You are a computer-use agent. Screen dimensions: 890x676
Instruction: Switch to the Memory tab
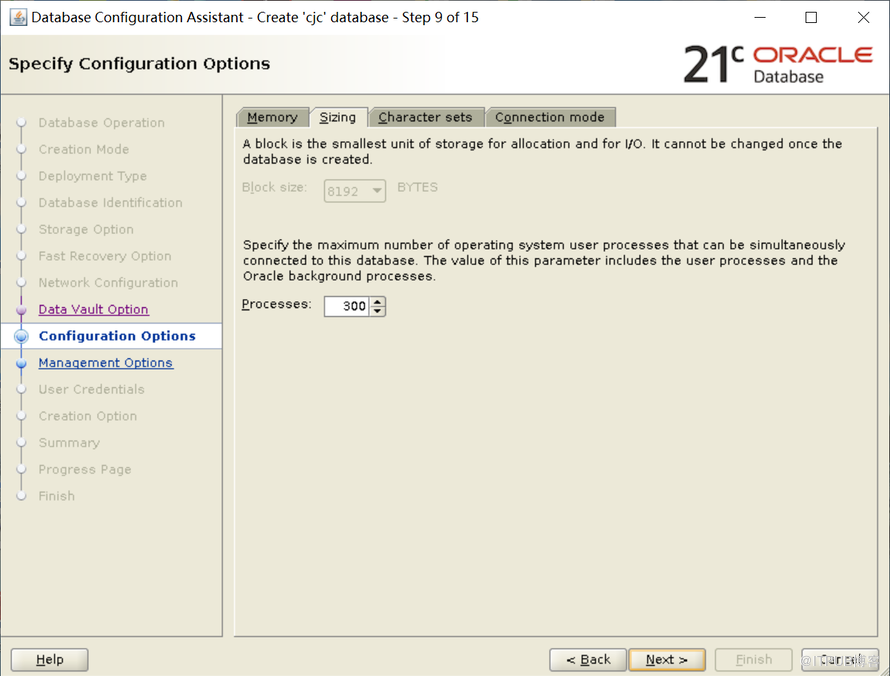coord(272,117)
